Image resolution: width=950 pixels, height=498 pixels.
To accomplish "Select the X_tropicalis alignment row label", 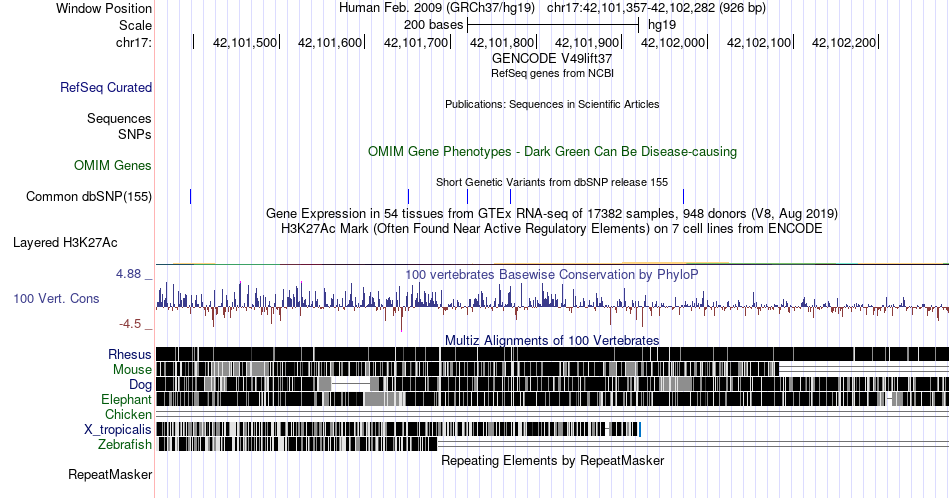I will [118, 430].
